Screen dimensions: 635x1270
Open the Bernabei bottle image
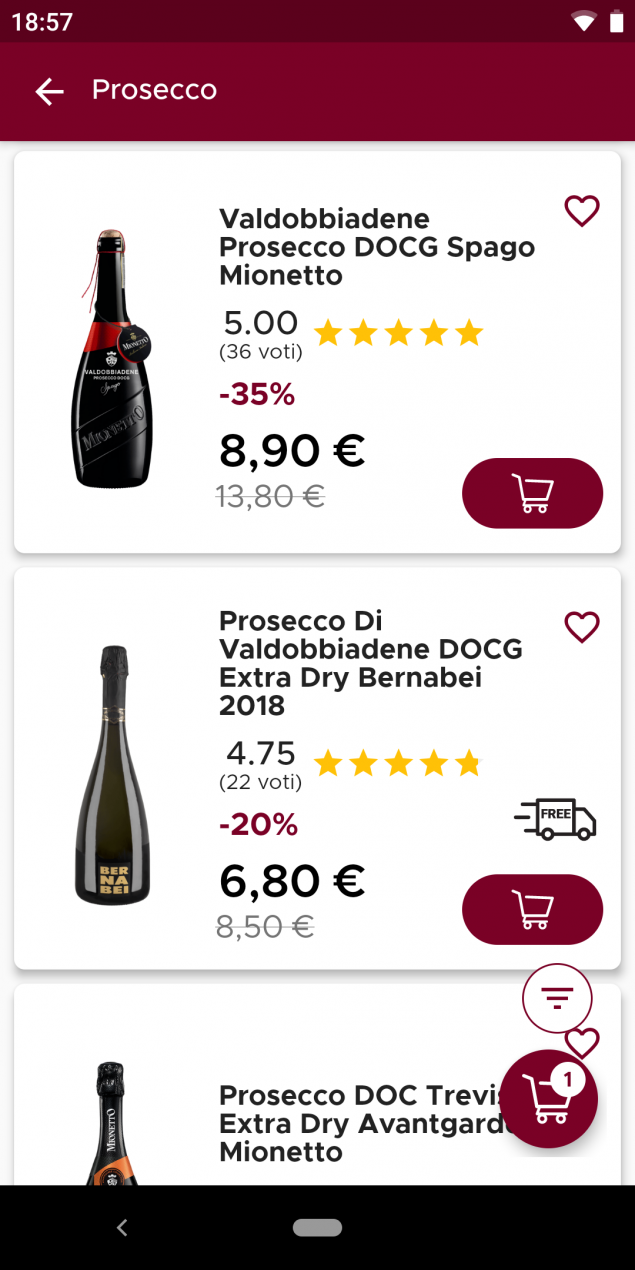pyautogui.click(x=113, y=775)
